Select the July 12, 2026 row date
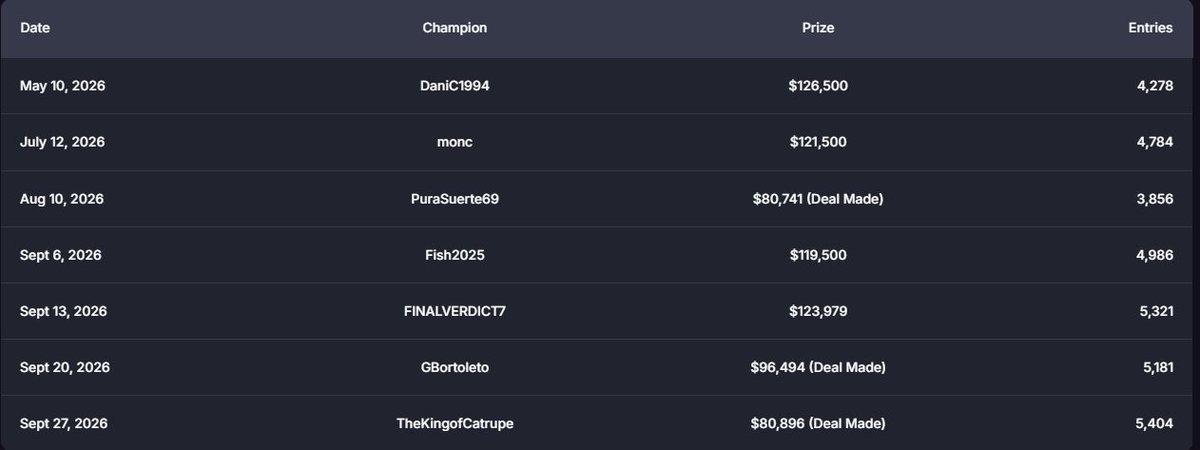The image size is (1200, 450). pyautogui.click(x=62, y=142)
